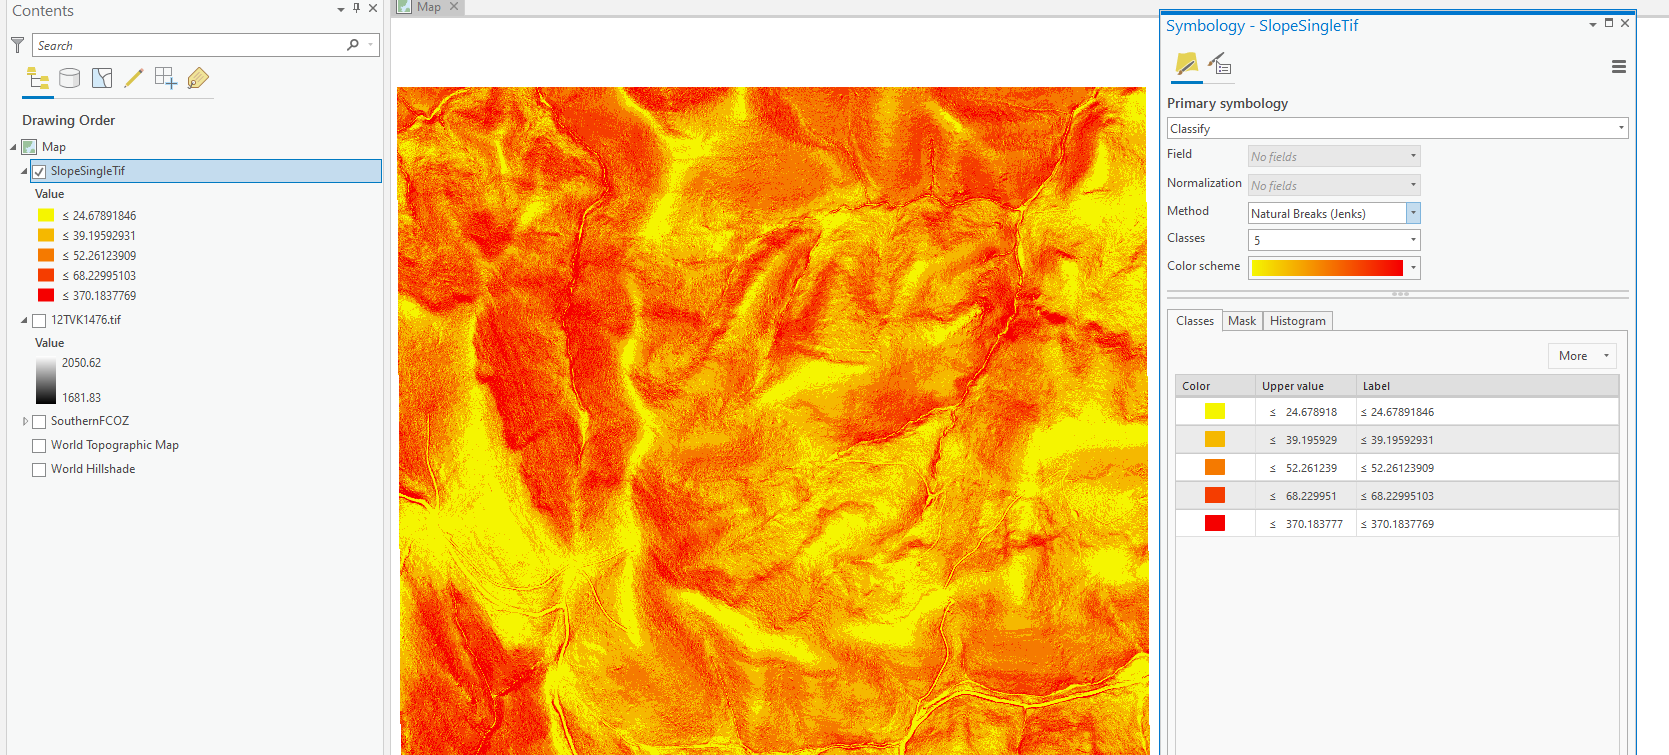The width and height of the screenshot is (1669, 755).
Task: Click upper value cell 52.261239
Action: tap(1306, 468)
